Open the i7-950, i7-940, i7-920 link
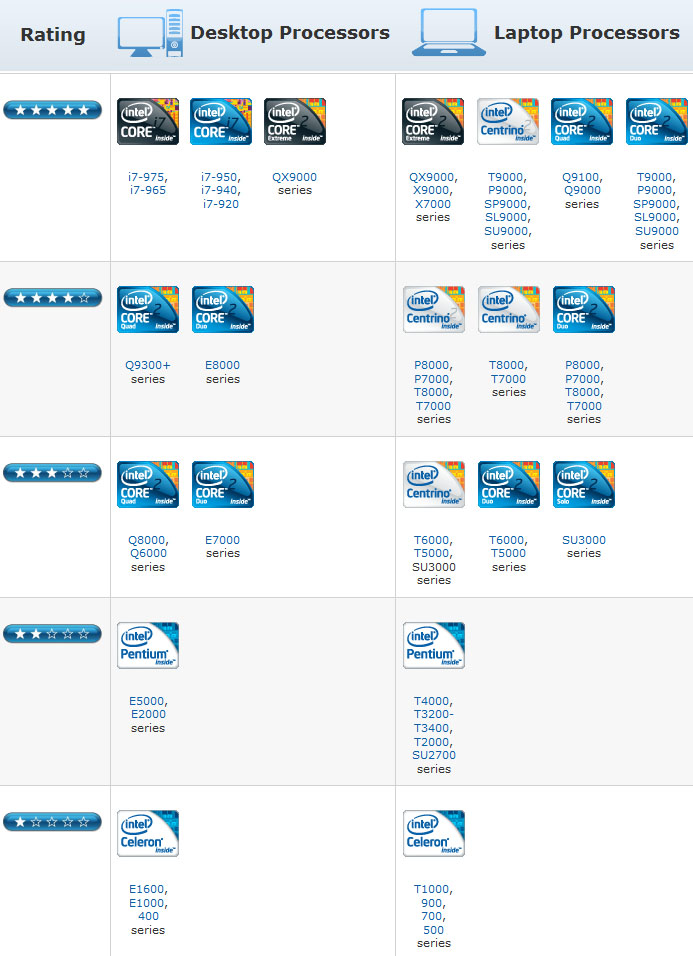693x956 pixels. 221,190
